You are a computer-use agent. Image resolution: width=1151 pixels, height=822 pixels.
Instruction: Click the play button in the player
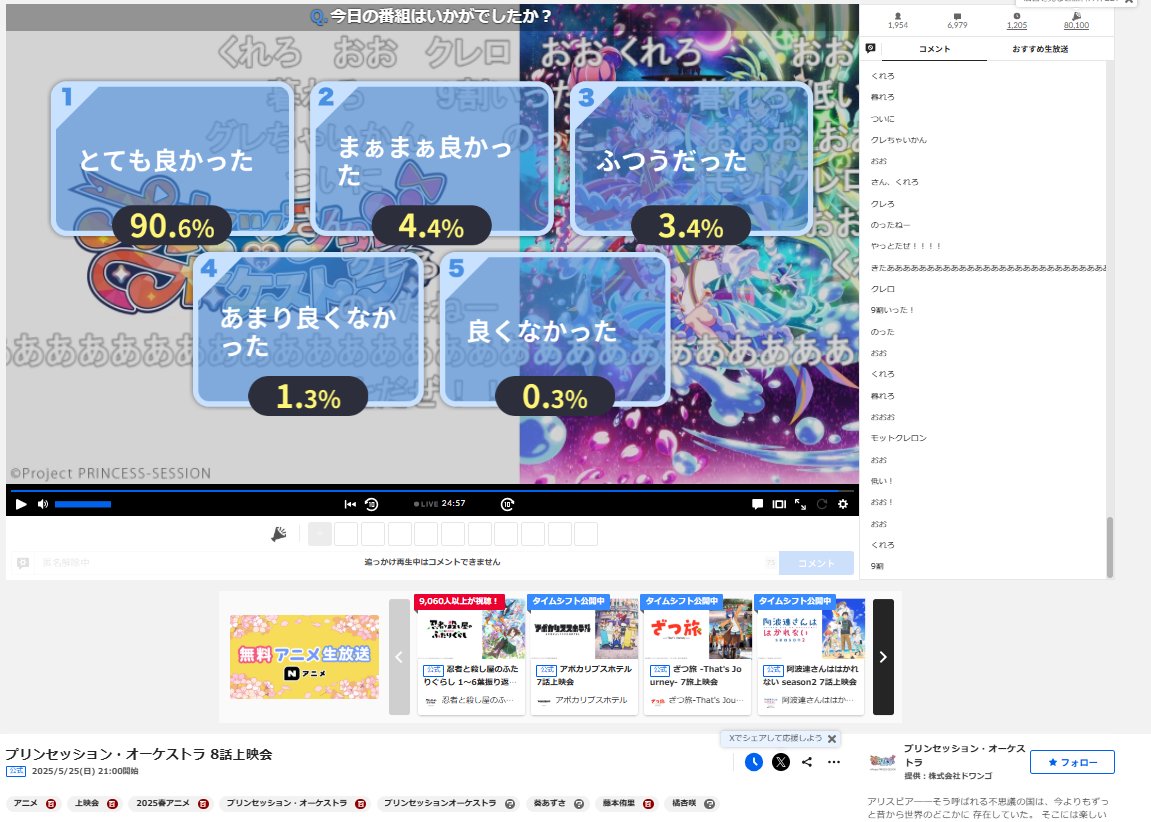tap(21, 504)
